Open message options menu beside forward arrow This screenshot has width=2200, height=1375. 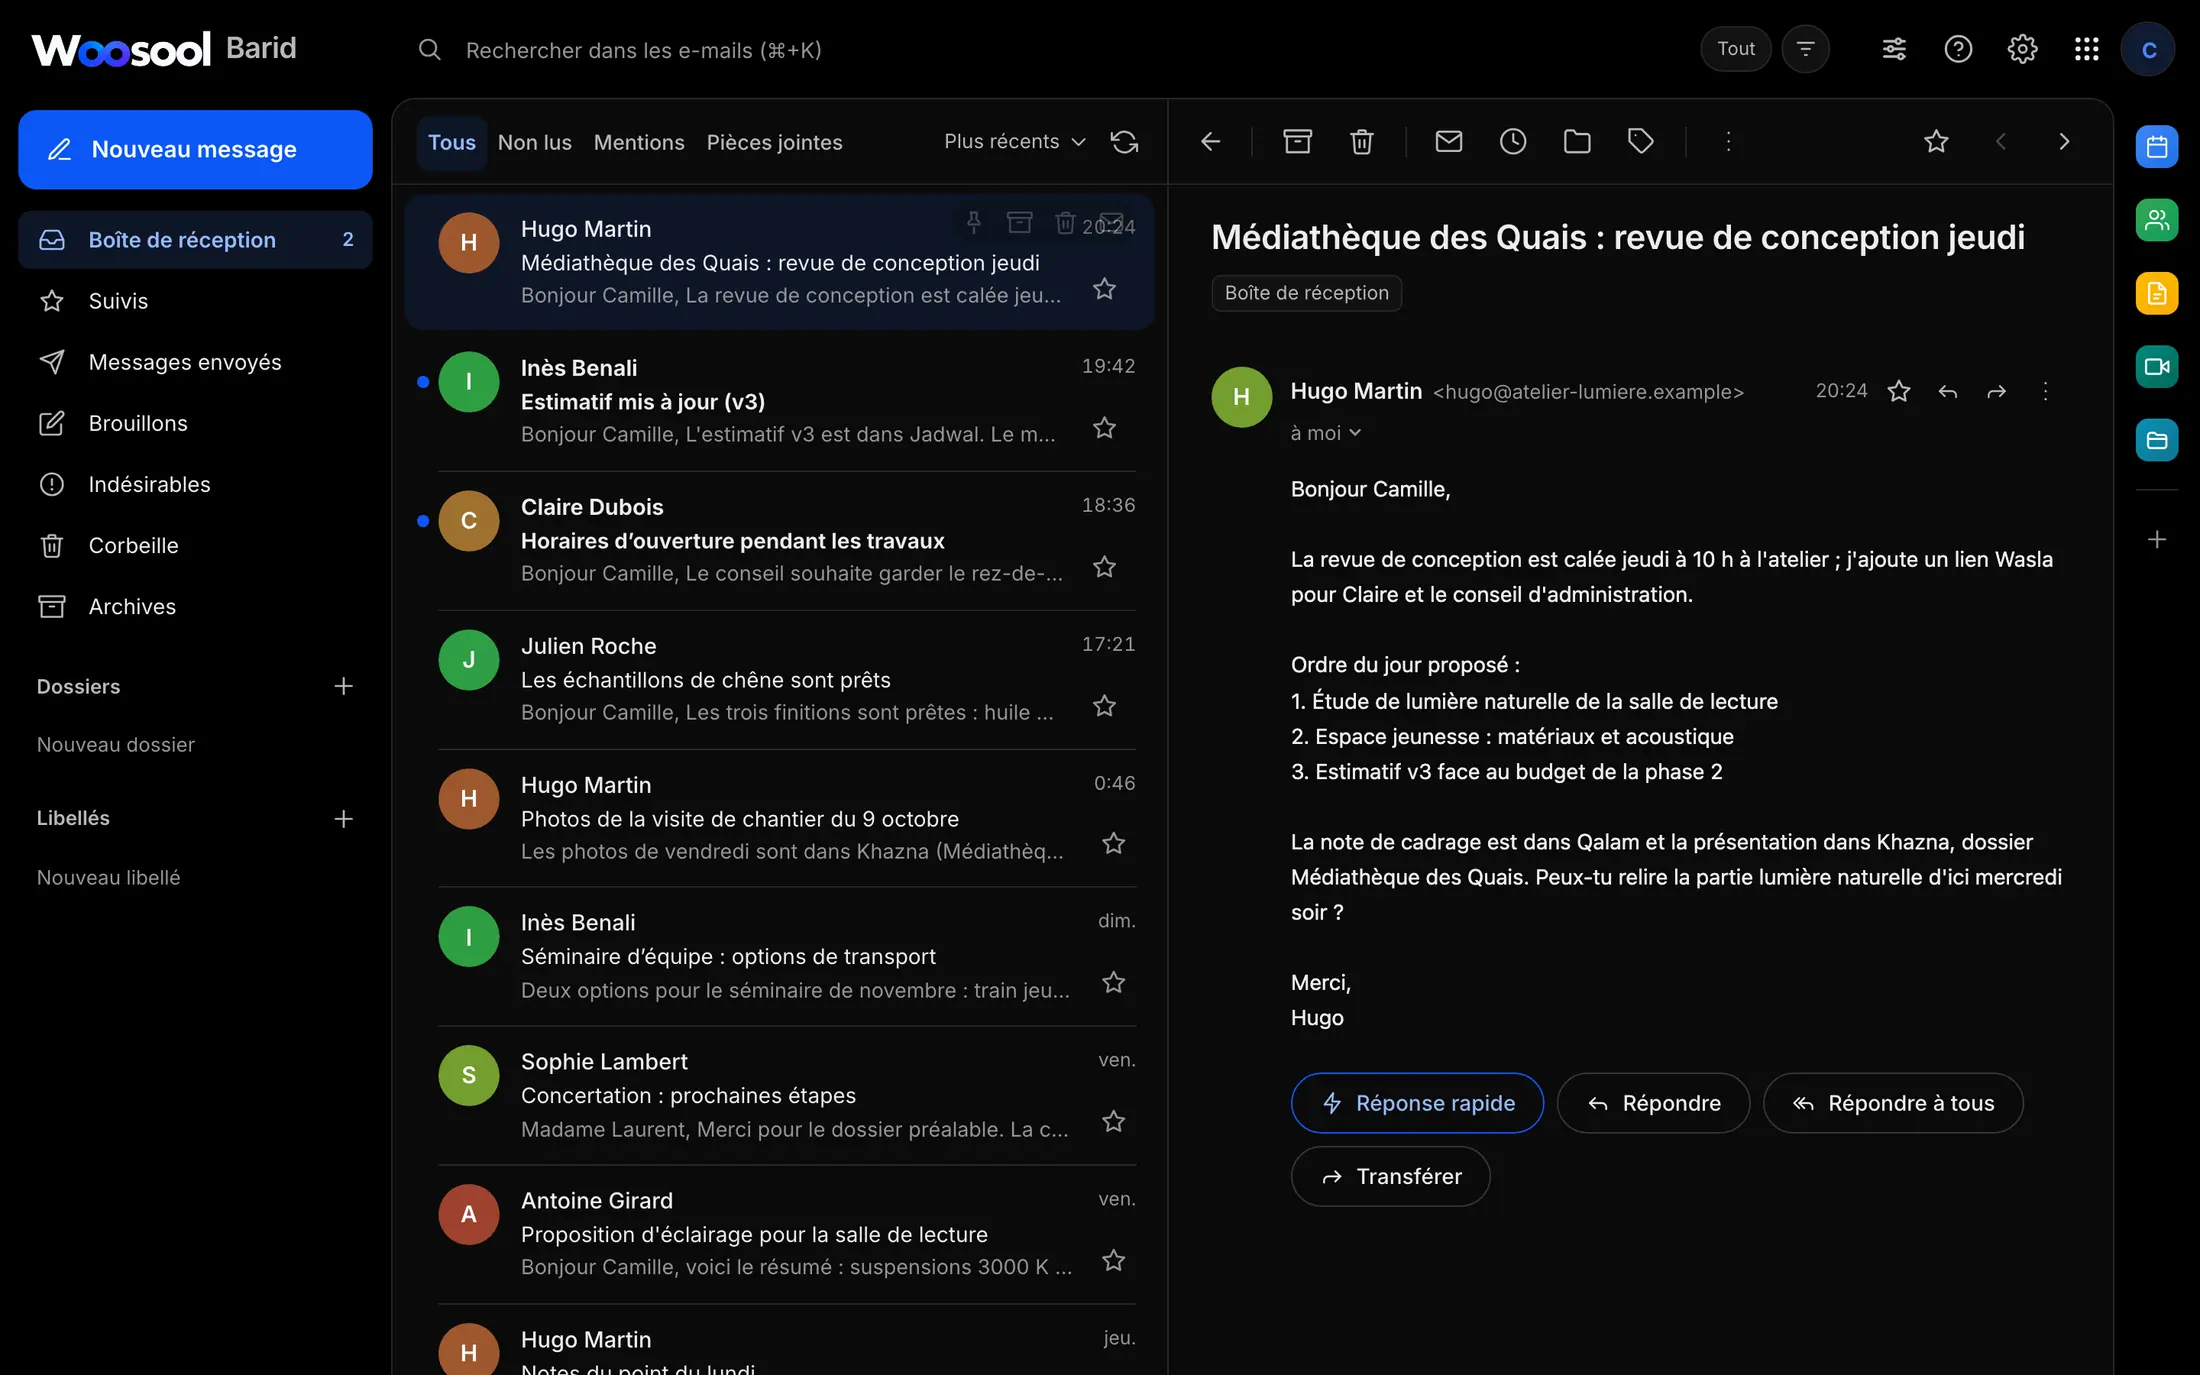[2045, 391]
